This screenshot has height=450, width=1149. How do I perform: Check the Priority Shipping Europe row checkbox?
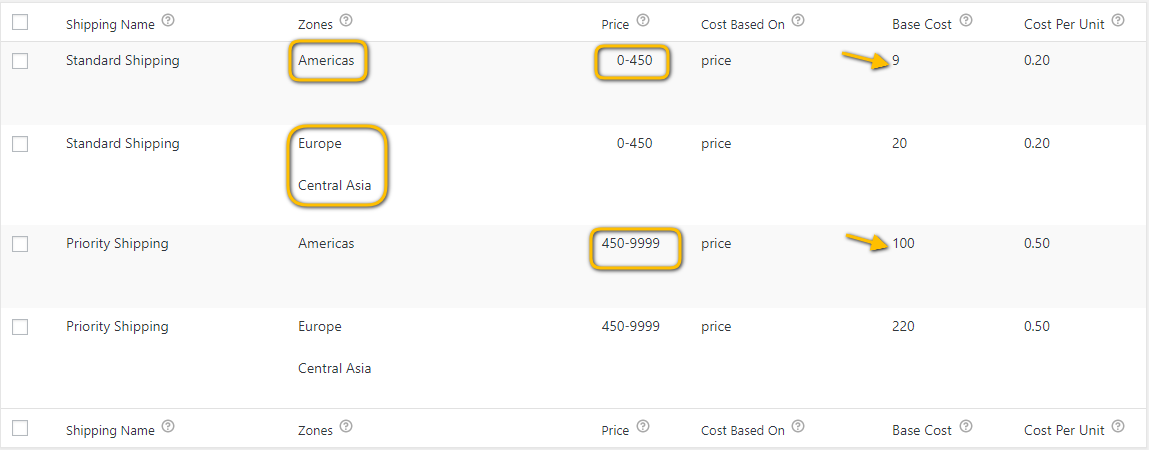click(x=20, y=327)
